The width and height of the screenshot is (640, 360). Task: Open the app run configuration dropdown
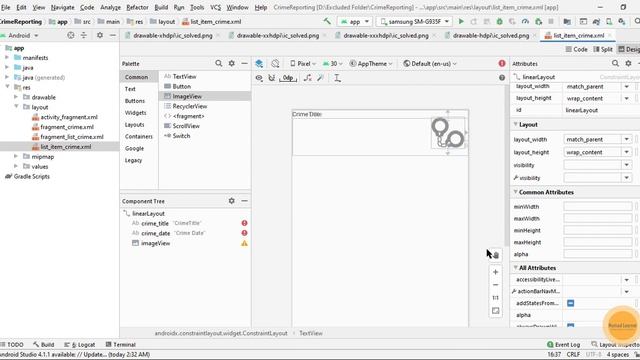(355, 22)
